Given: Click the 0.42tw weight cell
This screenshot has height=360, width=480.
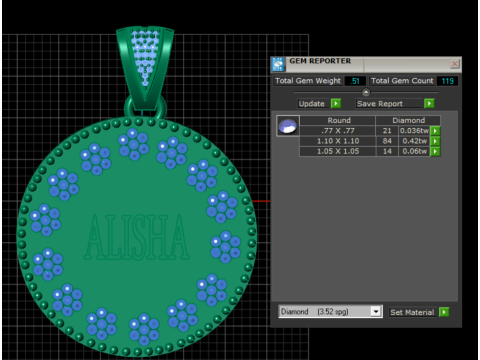Looking at the screenshot, I should click(x=414, y=141).
